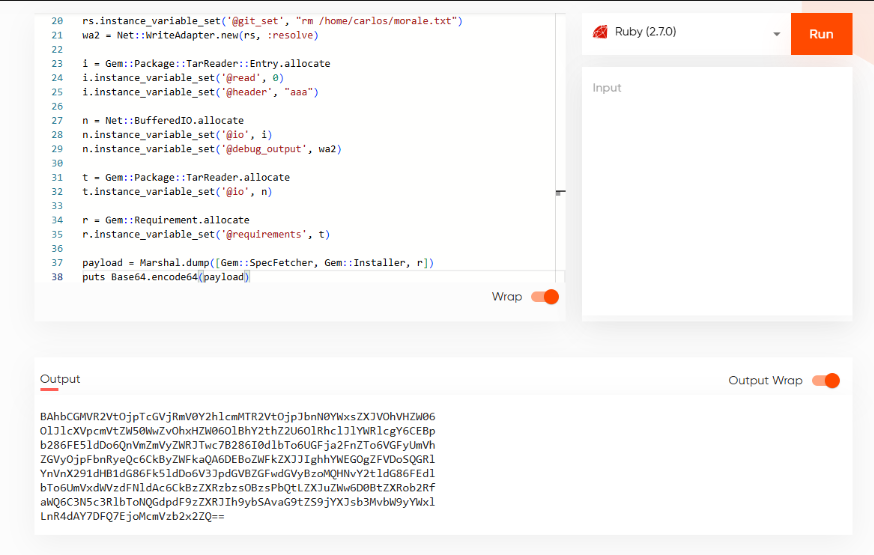Click line 20 containing "rm /home/carlos/morale.txt"
874x555 pixels.
(272, 21)
